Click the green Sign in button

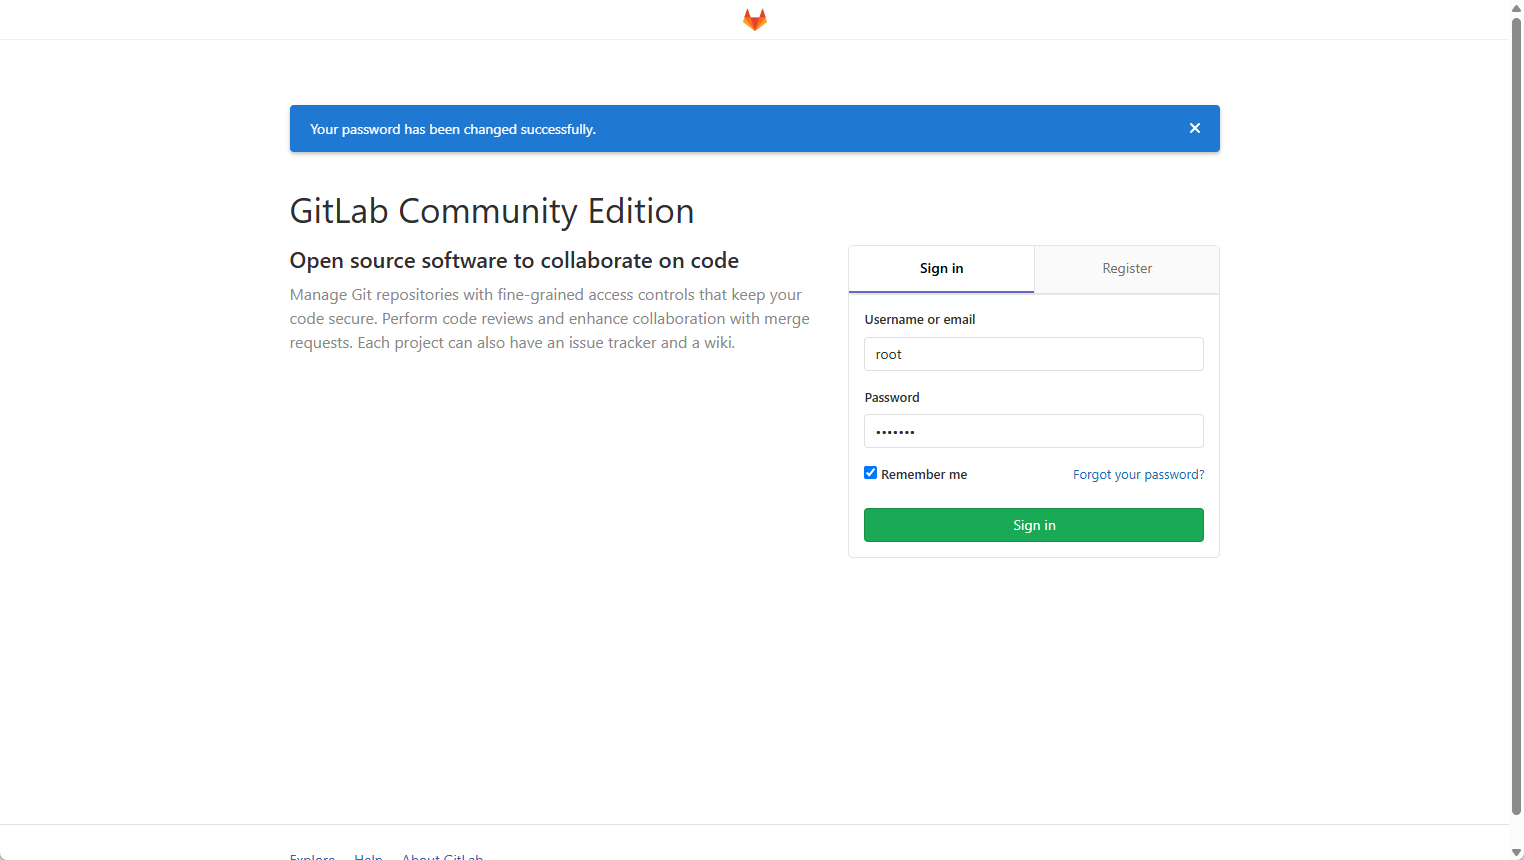click(1034, 525)
